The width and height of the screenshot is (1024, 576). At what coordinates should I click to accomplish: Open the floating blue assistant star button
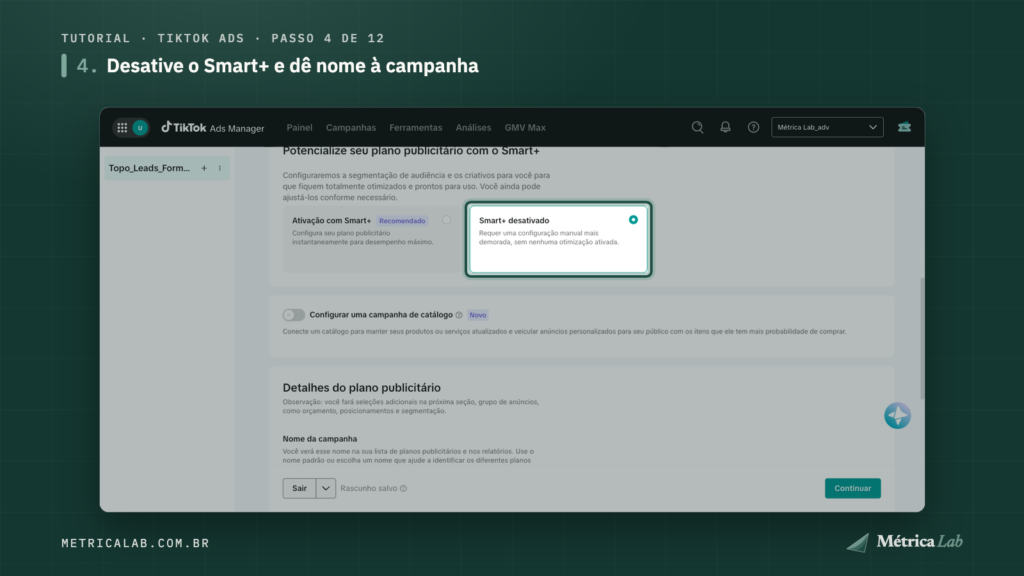pos(897,415)
